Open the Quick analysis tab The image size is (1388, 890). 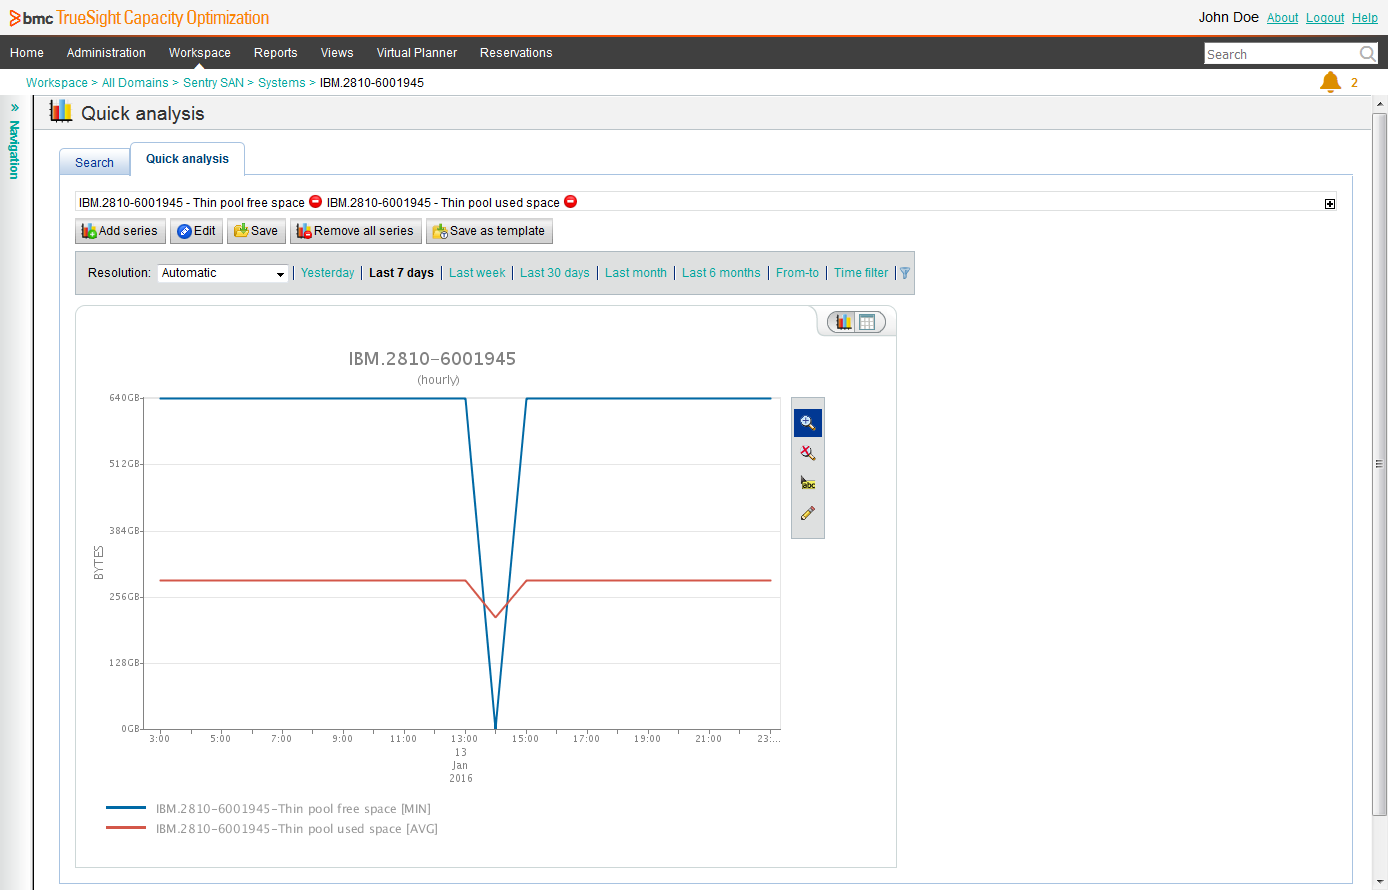coord(187,159)
